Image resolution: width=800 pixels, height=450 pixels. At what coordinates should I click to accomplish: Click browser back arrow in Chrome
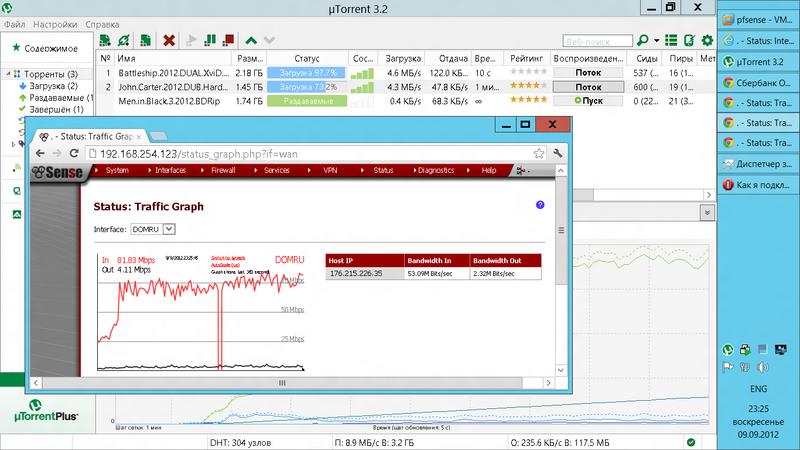(x=40, y=153)
